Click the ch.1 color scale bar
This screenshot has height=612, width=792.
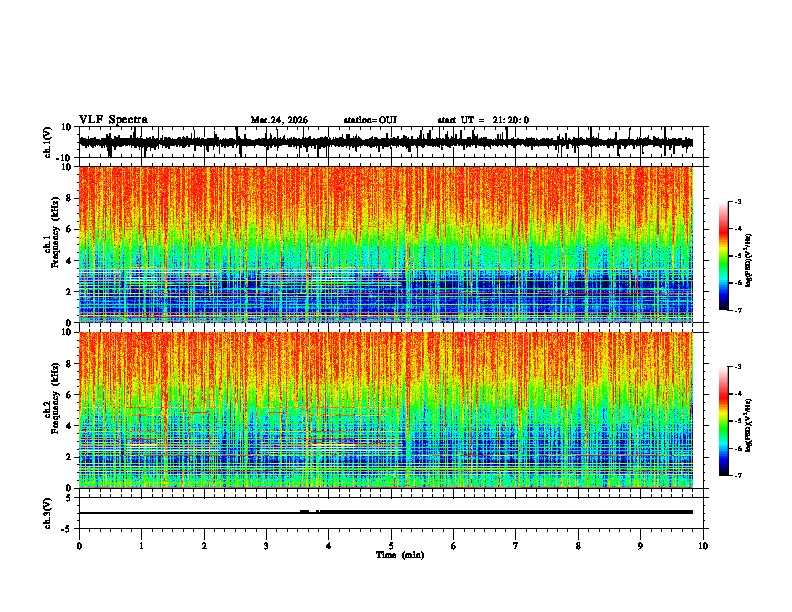(x=724, y=256)
